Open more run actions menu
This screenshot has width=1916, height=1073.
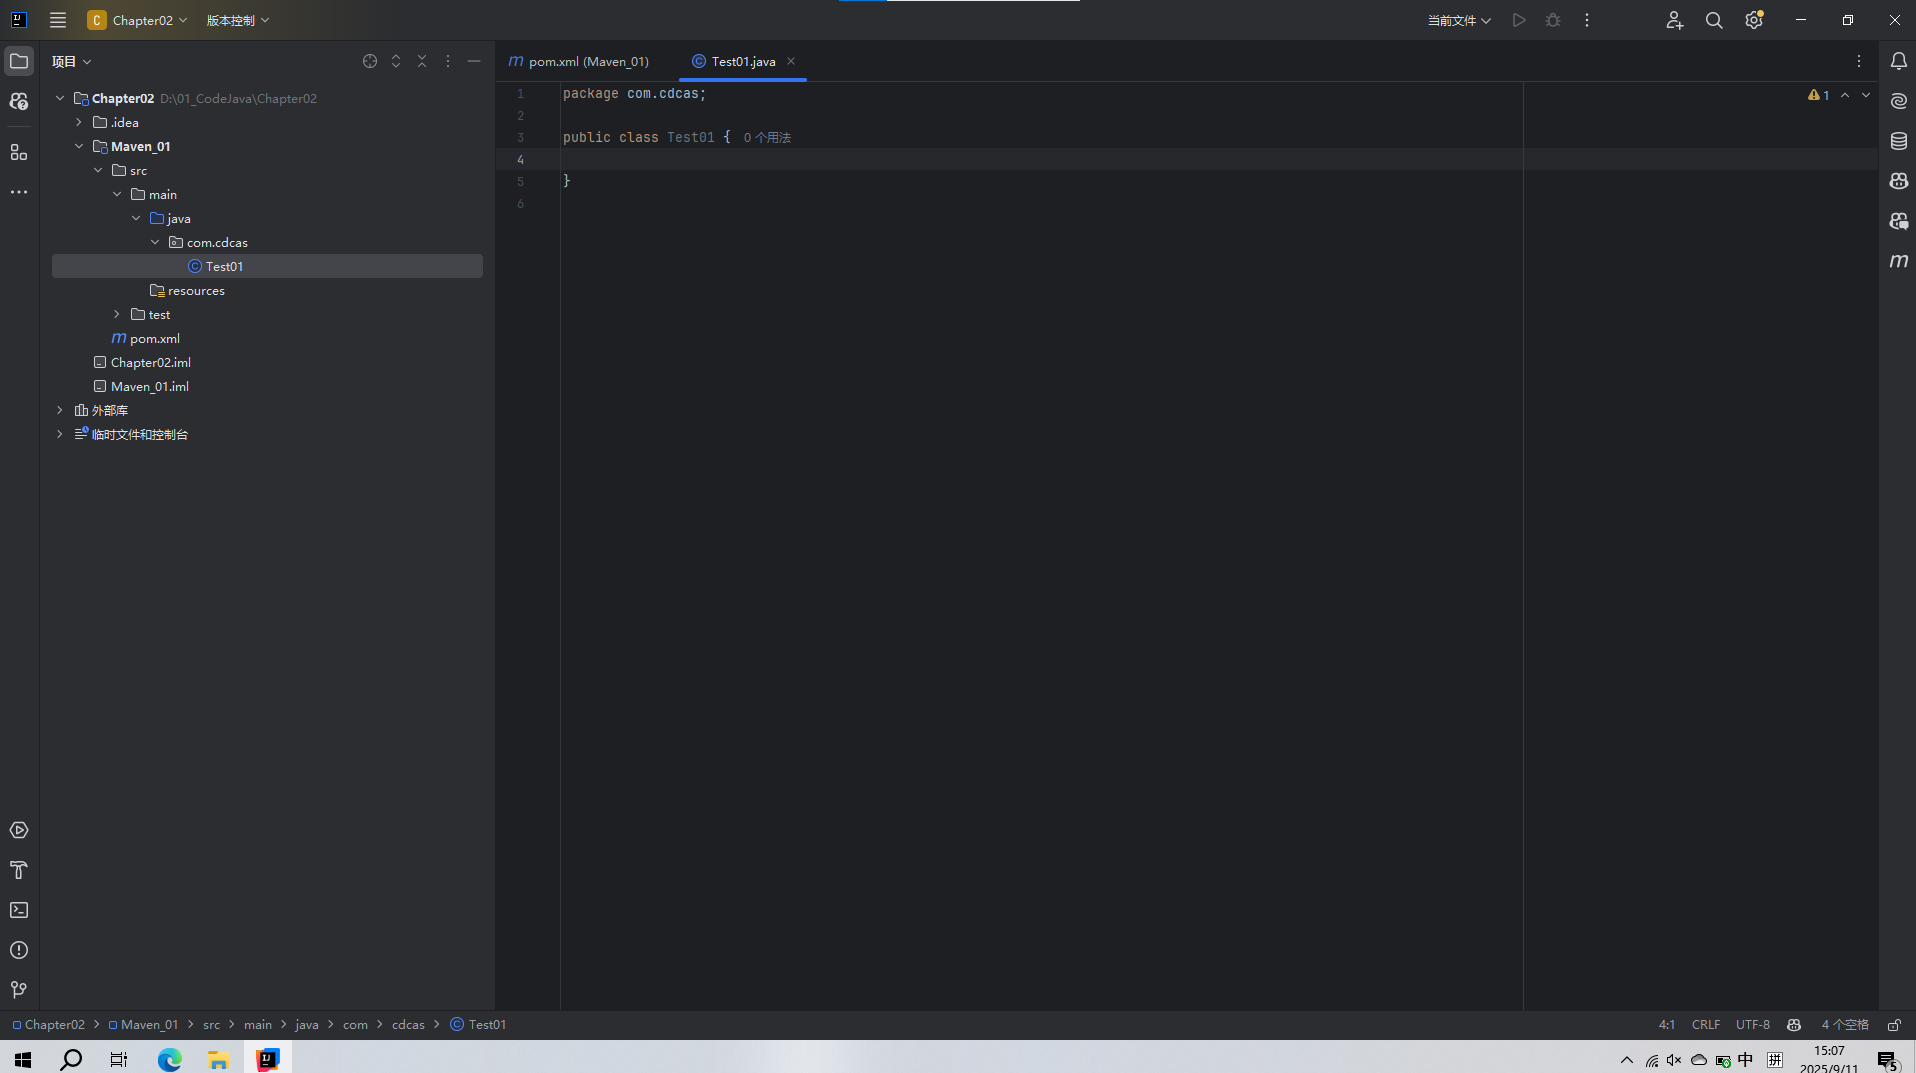[1587, 20]
